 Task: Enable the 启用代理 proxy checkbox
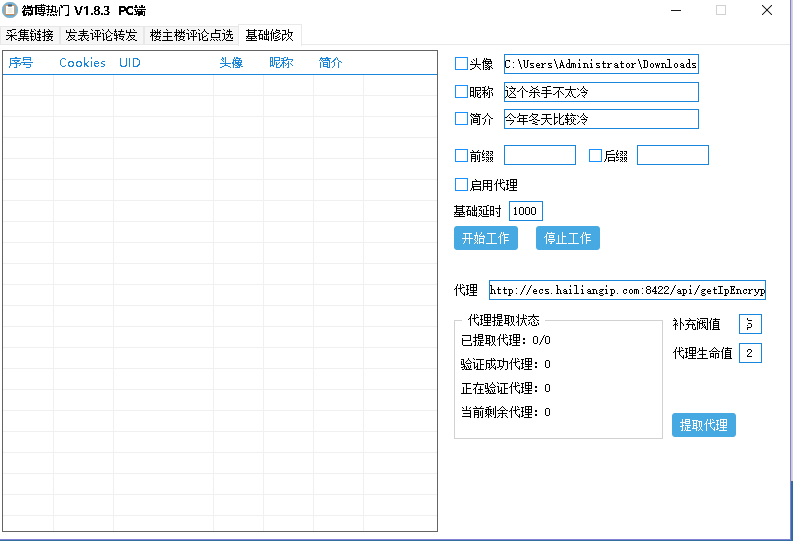tap(461, 185)
